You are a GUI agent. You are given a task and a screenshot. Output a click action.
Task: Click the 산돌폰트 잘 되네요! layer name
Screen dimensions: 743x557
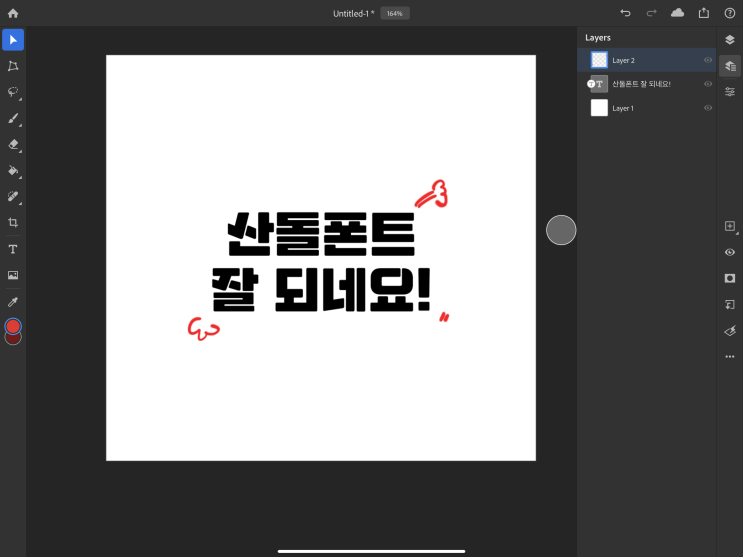coord(641,84)
